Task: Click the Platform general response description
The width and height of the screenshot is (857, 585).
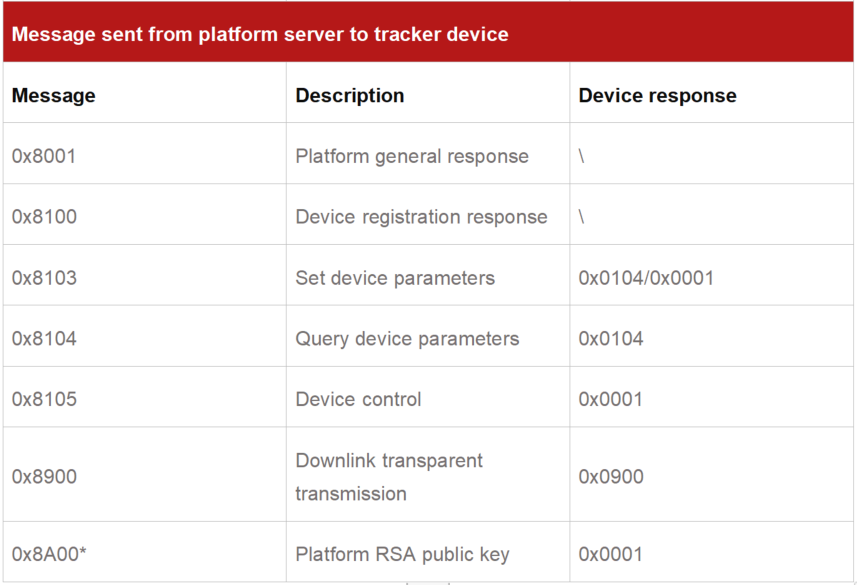Action: [412, 156]
